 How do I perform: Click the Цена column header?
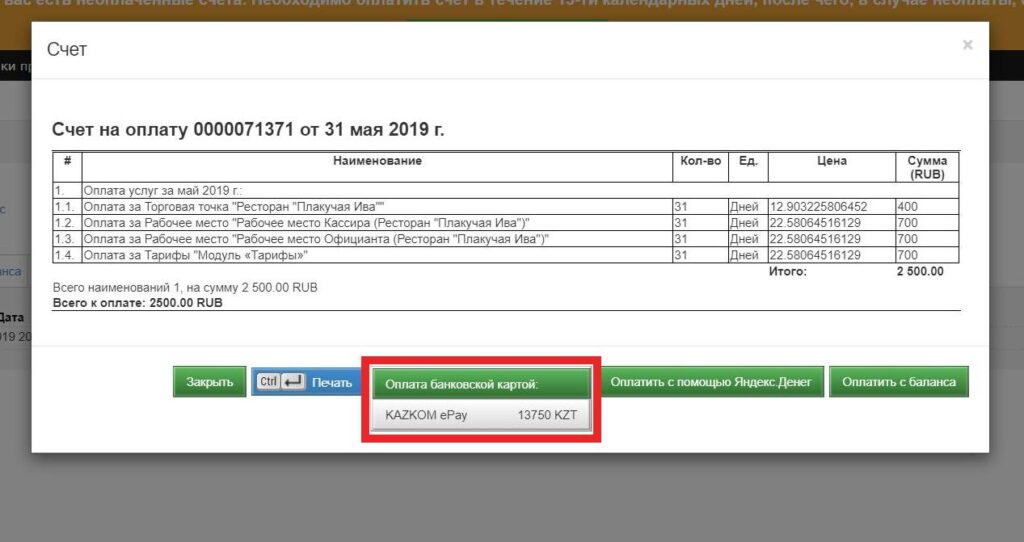coord(831,161)
